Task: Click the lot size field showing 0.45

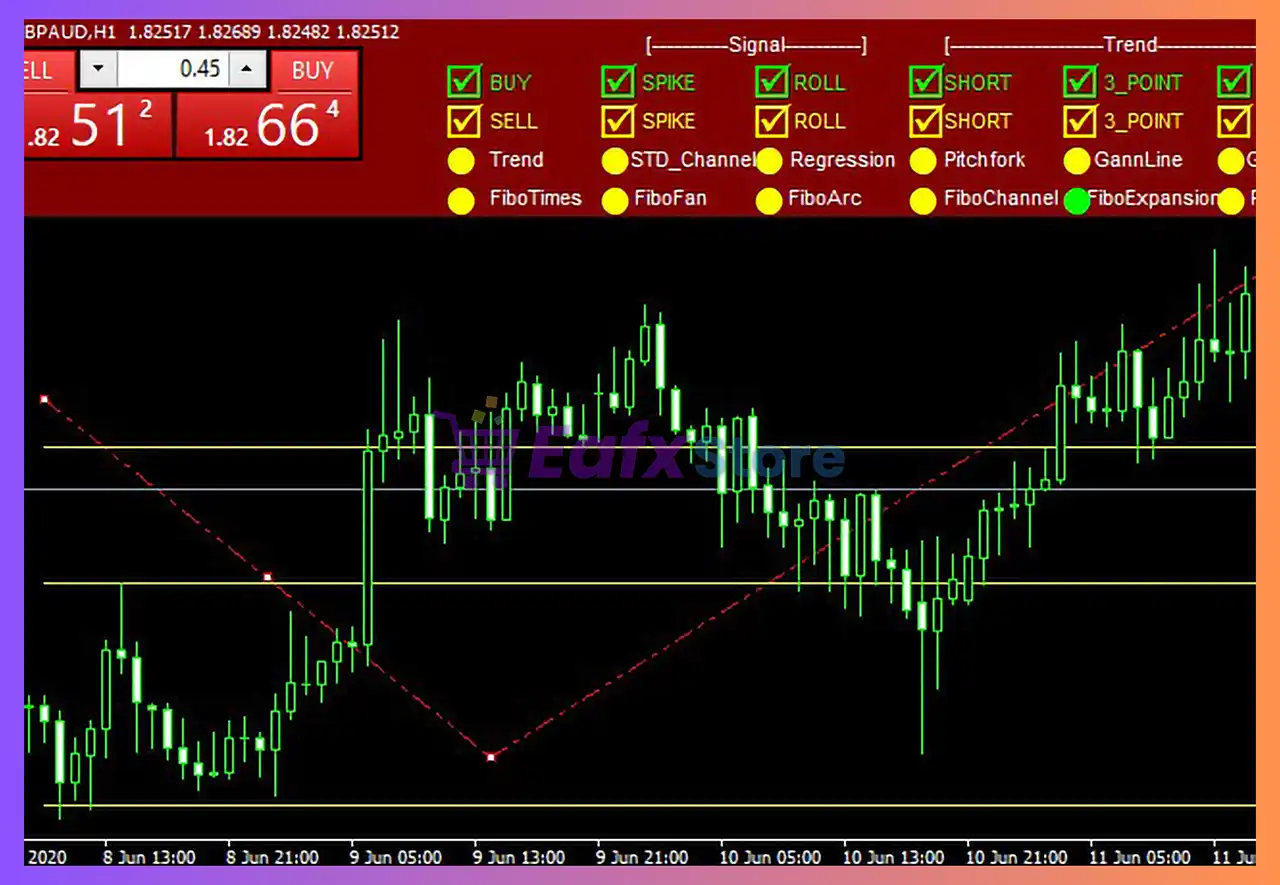Action: click(x=172, y=70)
